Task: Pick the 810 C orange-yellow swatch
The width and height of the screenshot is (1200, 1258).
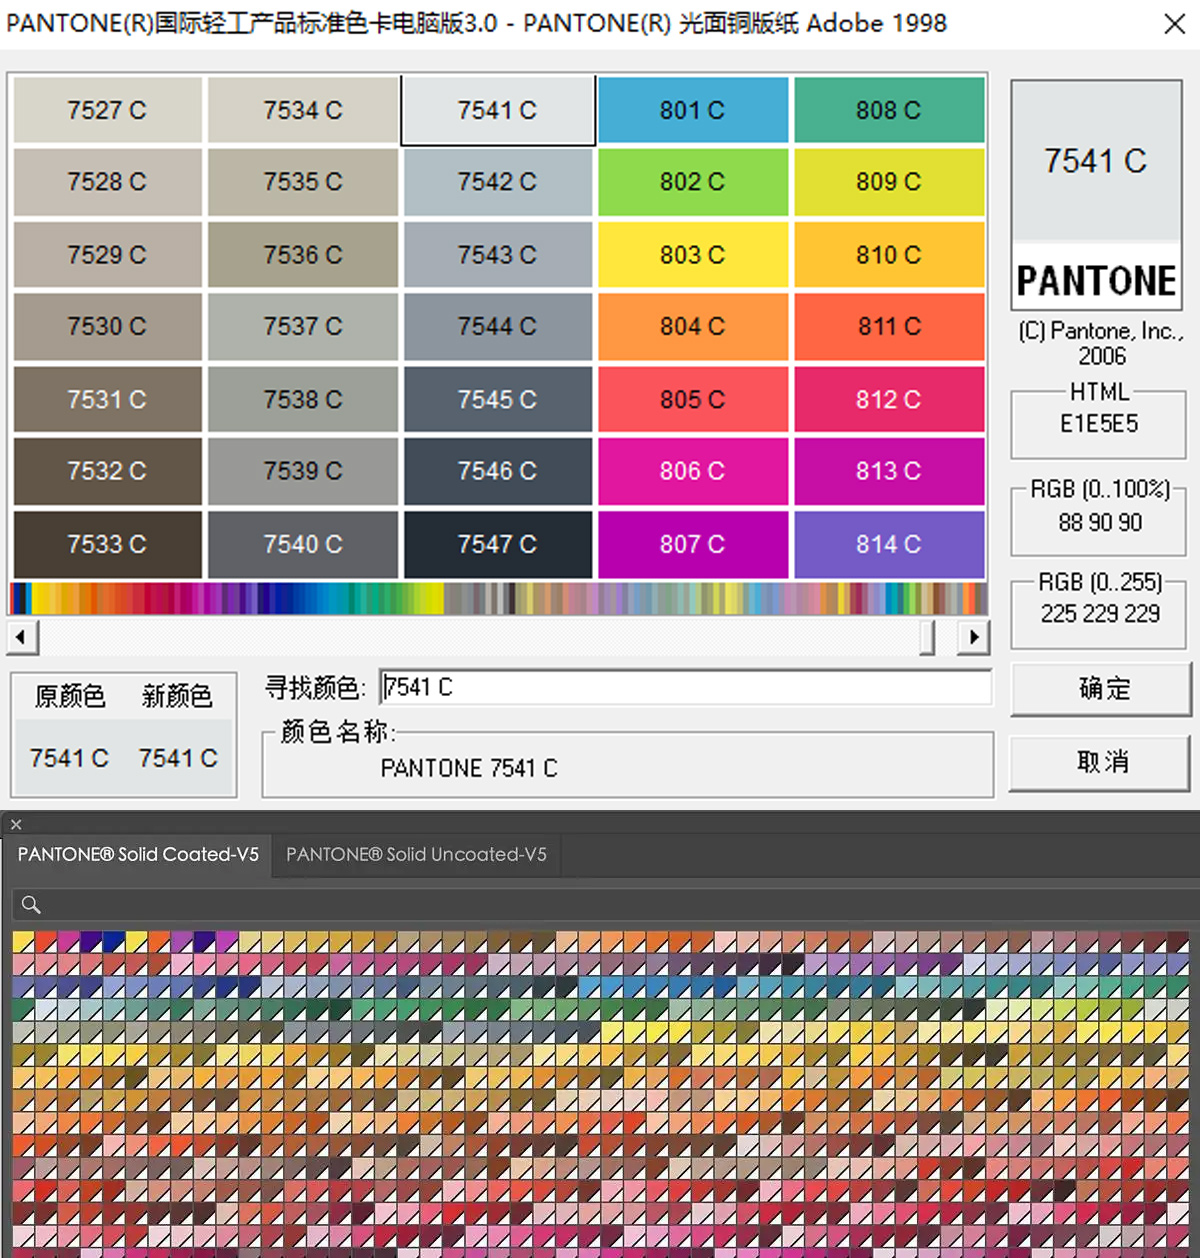Action: pyautogui.click(x=889, y=255)
